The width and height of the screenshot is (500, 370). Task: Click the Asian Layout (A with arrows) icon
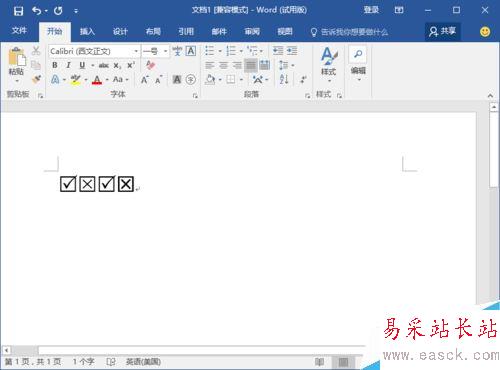(x=258, y=79)
